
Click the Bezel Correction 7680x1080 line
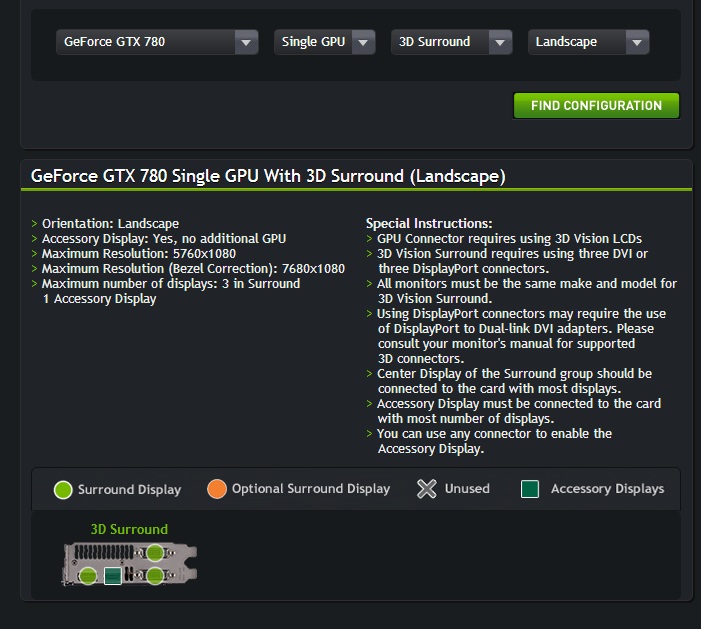(193, 269)
